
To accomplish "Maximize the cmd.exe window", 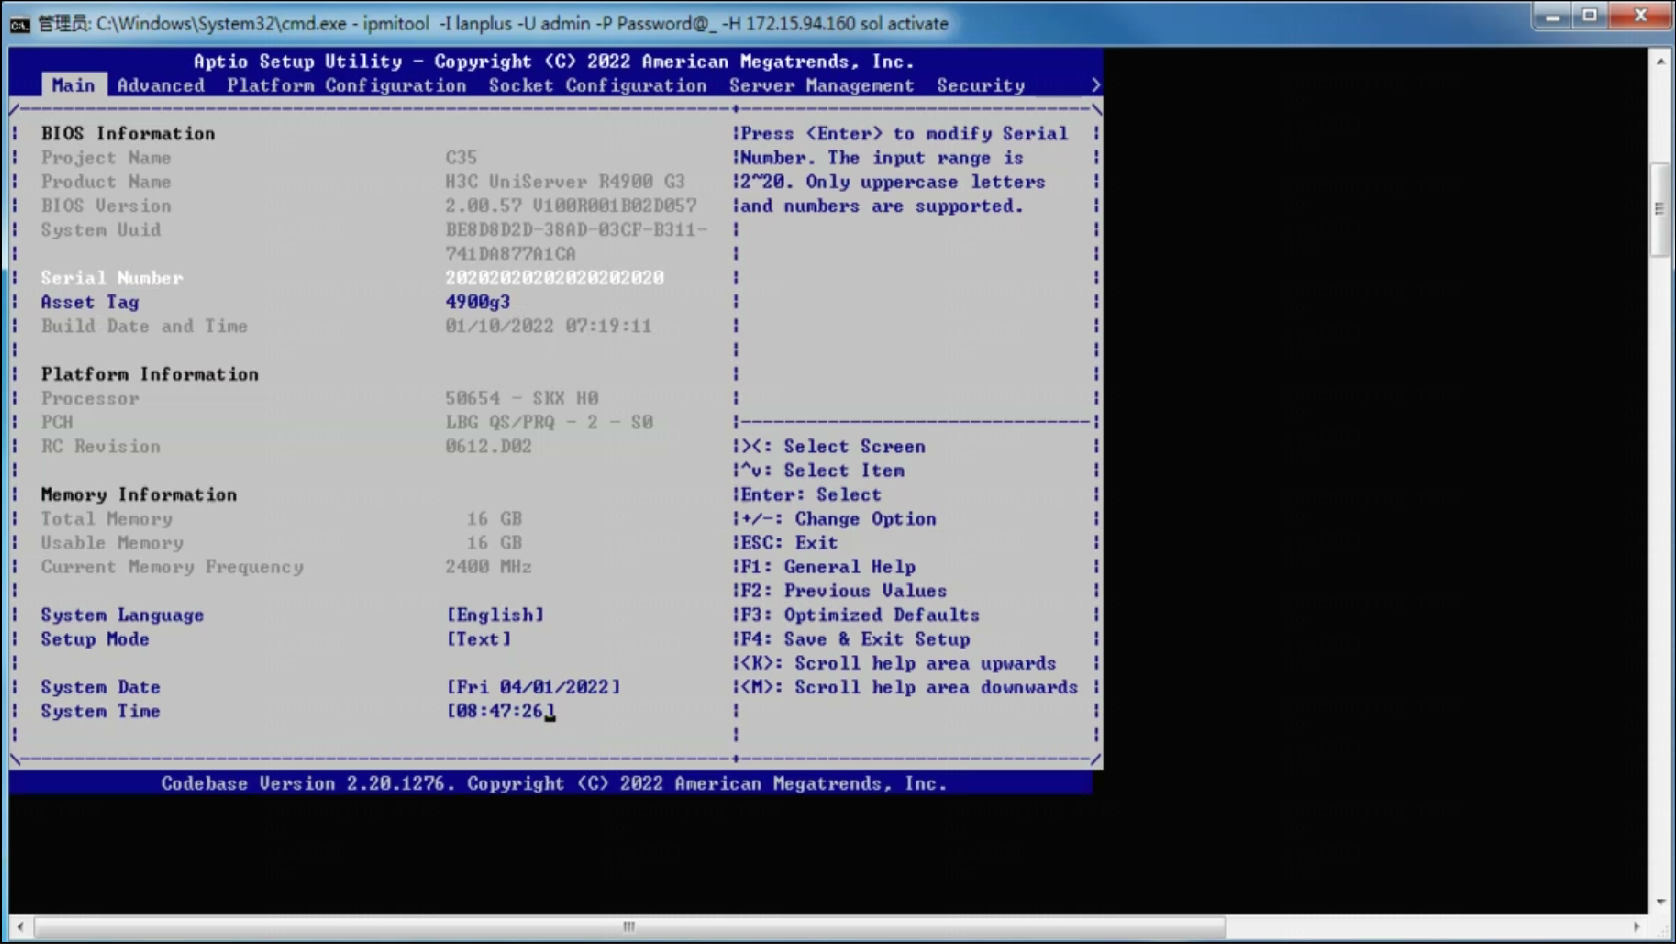I will (x=1589, y=15).
